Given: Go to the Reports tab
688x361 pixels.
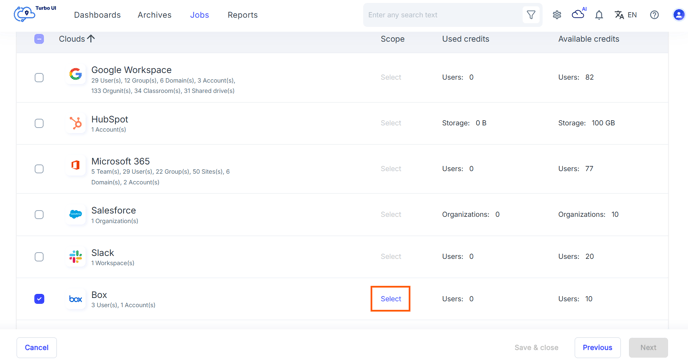Looking at the screenshot, I should (x=242, y=15).
